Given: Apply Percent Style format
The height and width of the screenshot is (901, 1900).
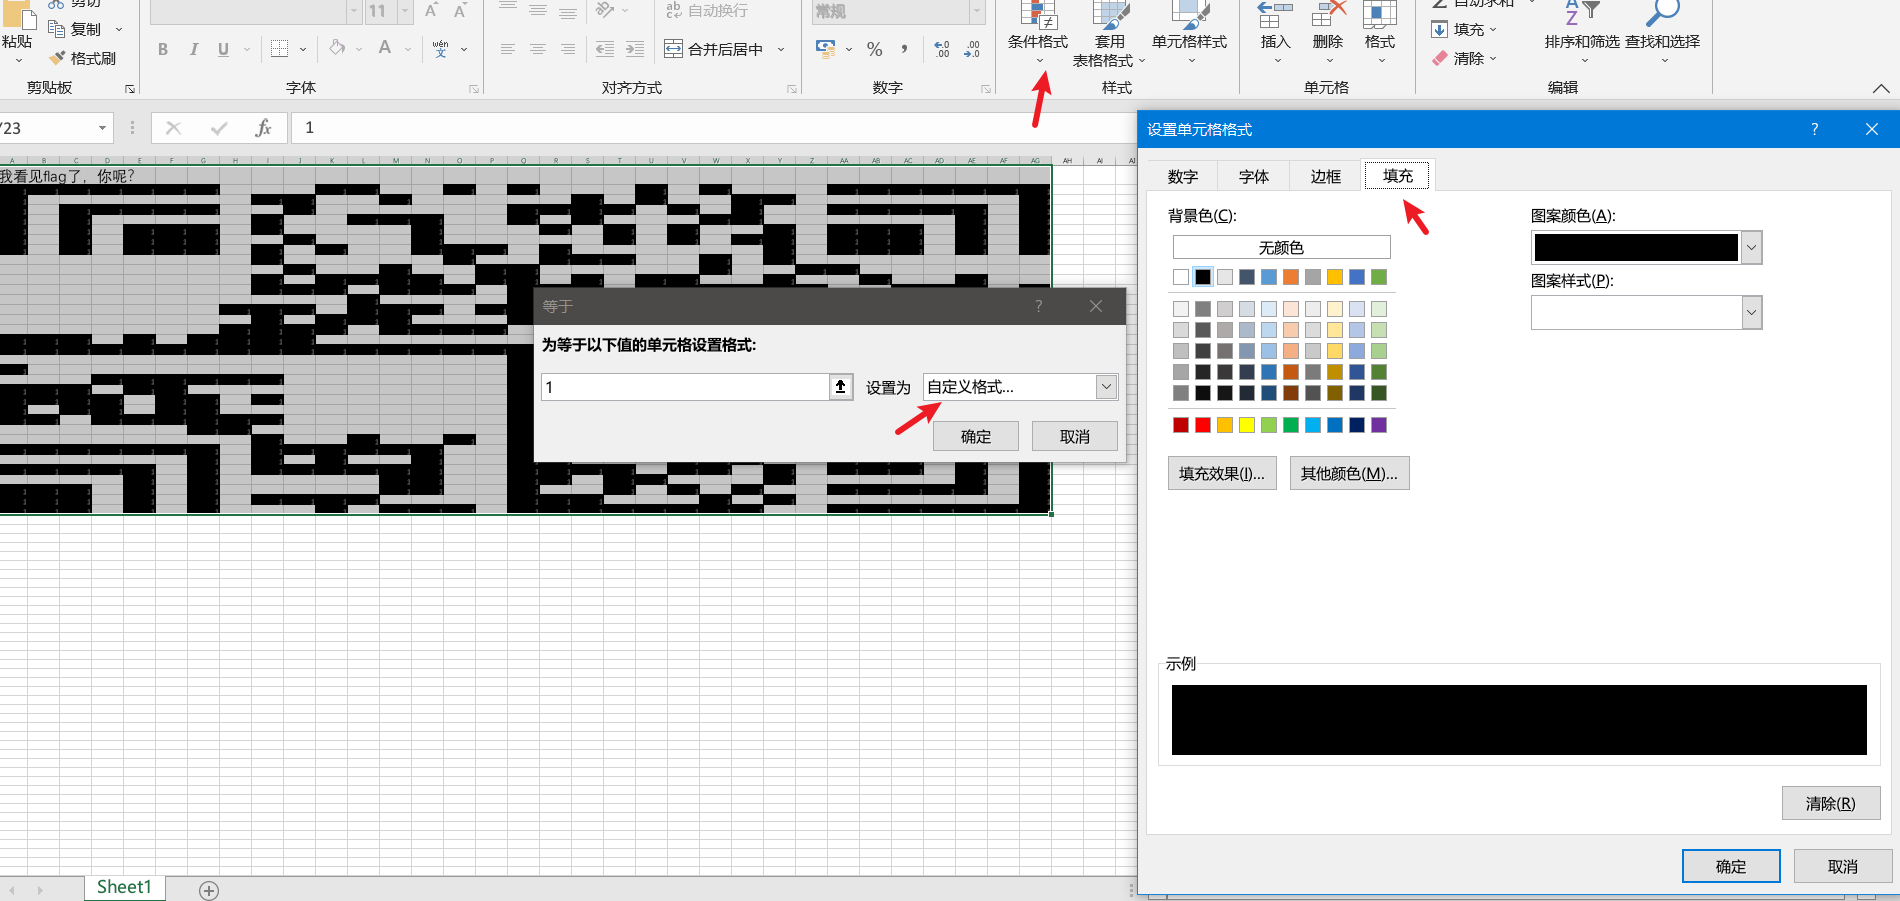Looking at the screenshot, I should point(875,49).
